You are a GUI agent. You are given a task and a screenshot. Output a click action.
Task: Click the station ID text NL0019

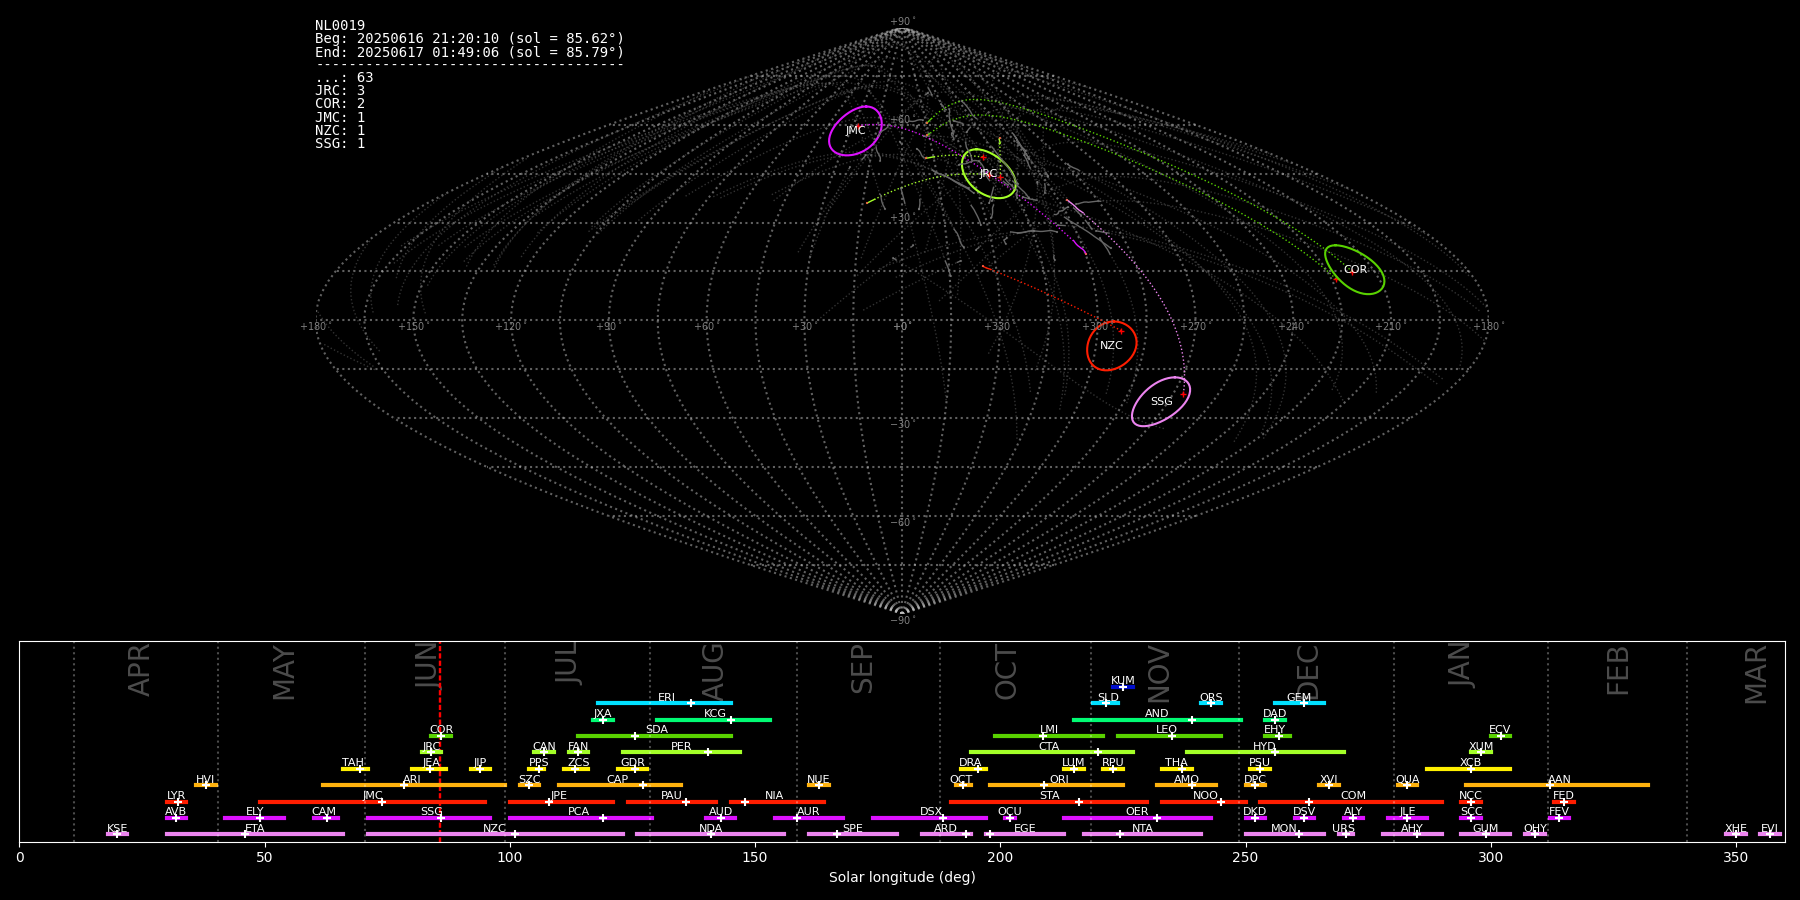[340, 26]
